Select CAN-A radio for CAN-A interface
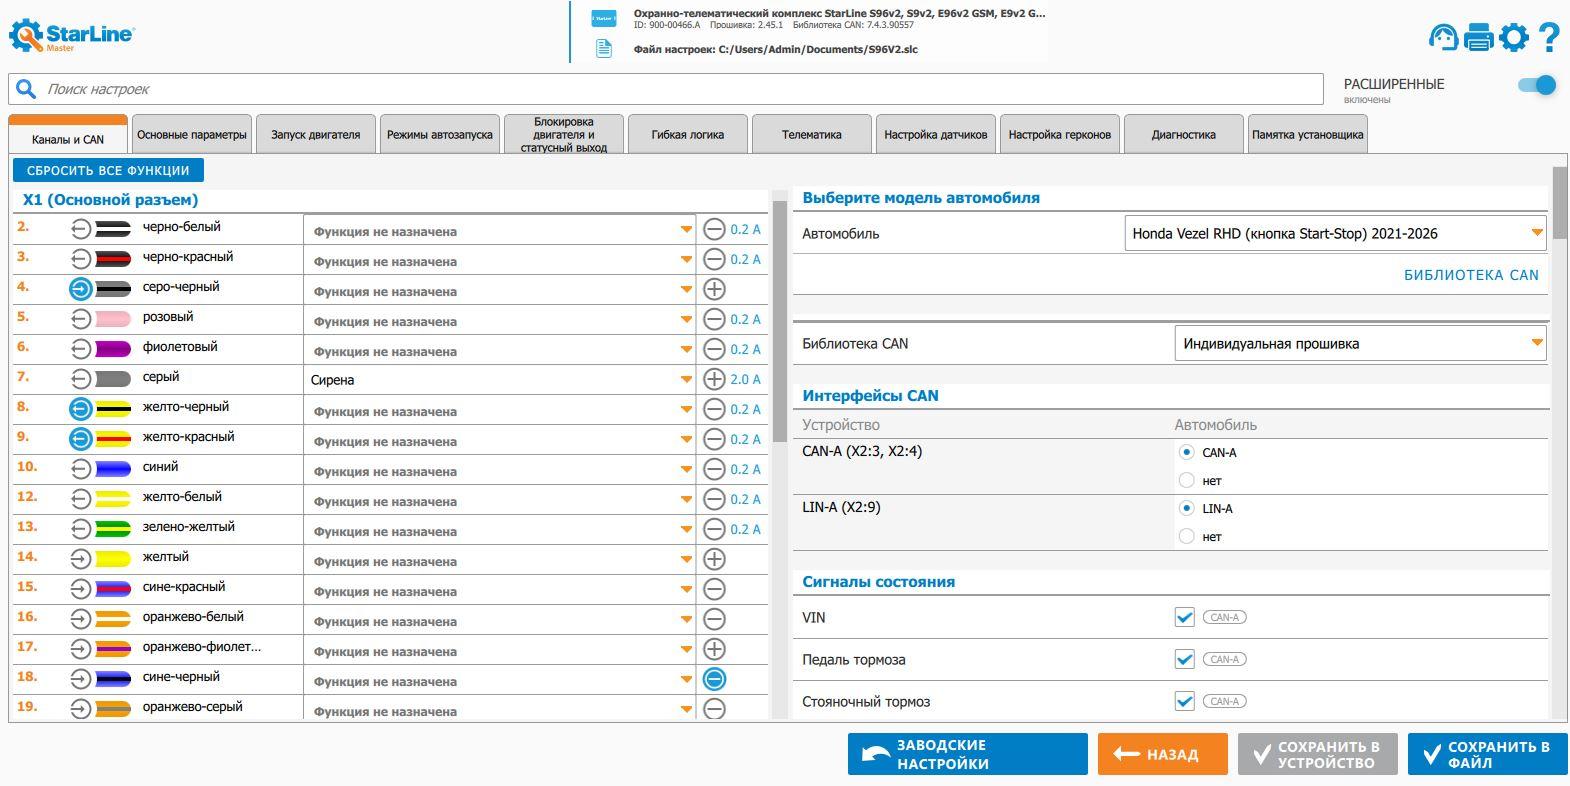Viewport: 1570px width, 786px height. tap(1187, 452)
